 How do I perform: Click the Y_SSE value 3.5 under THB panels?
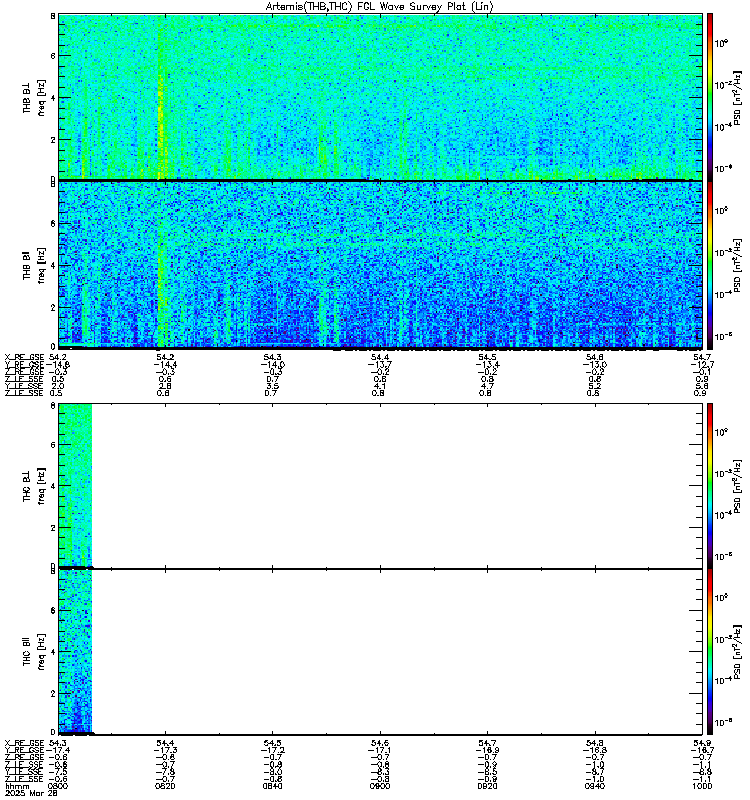272,386
